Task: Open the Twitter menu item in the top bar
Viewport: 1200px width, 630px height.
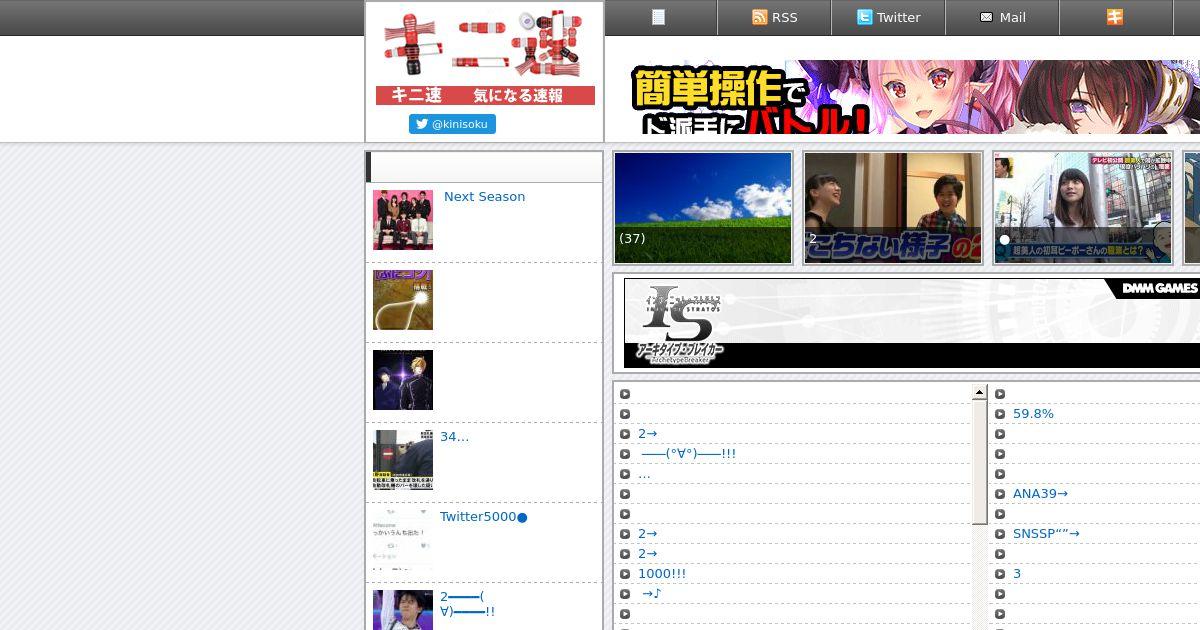Action: pos(888,17)
